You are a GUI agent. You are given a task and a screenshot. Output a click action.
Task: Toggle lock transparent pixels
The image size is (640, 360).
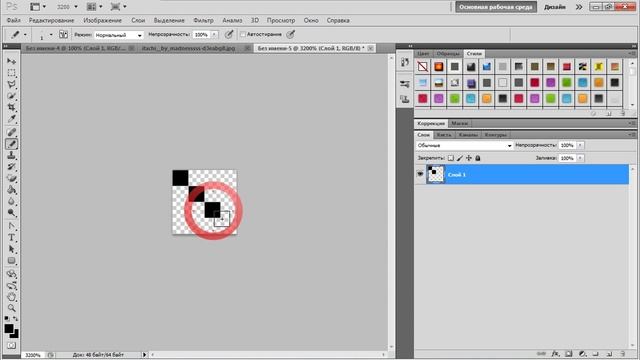click(x=451, y=158)
